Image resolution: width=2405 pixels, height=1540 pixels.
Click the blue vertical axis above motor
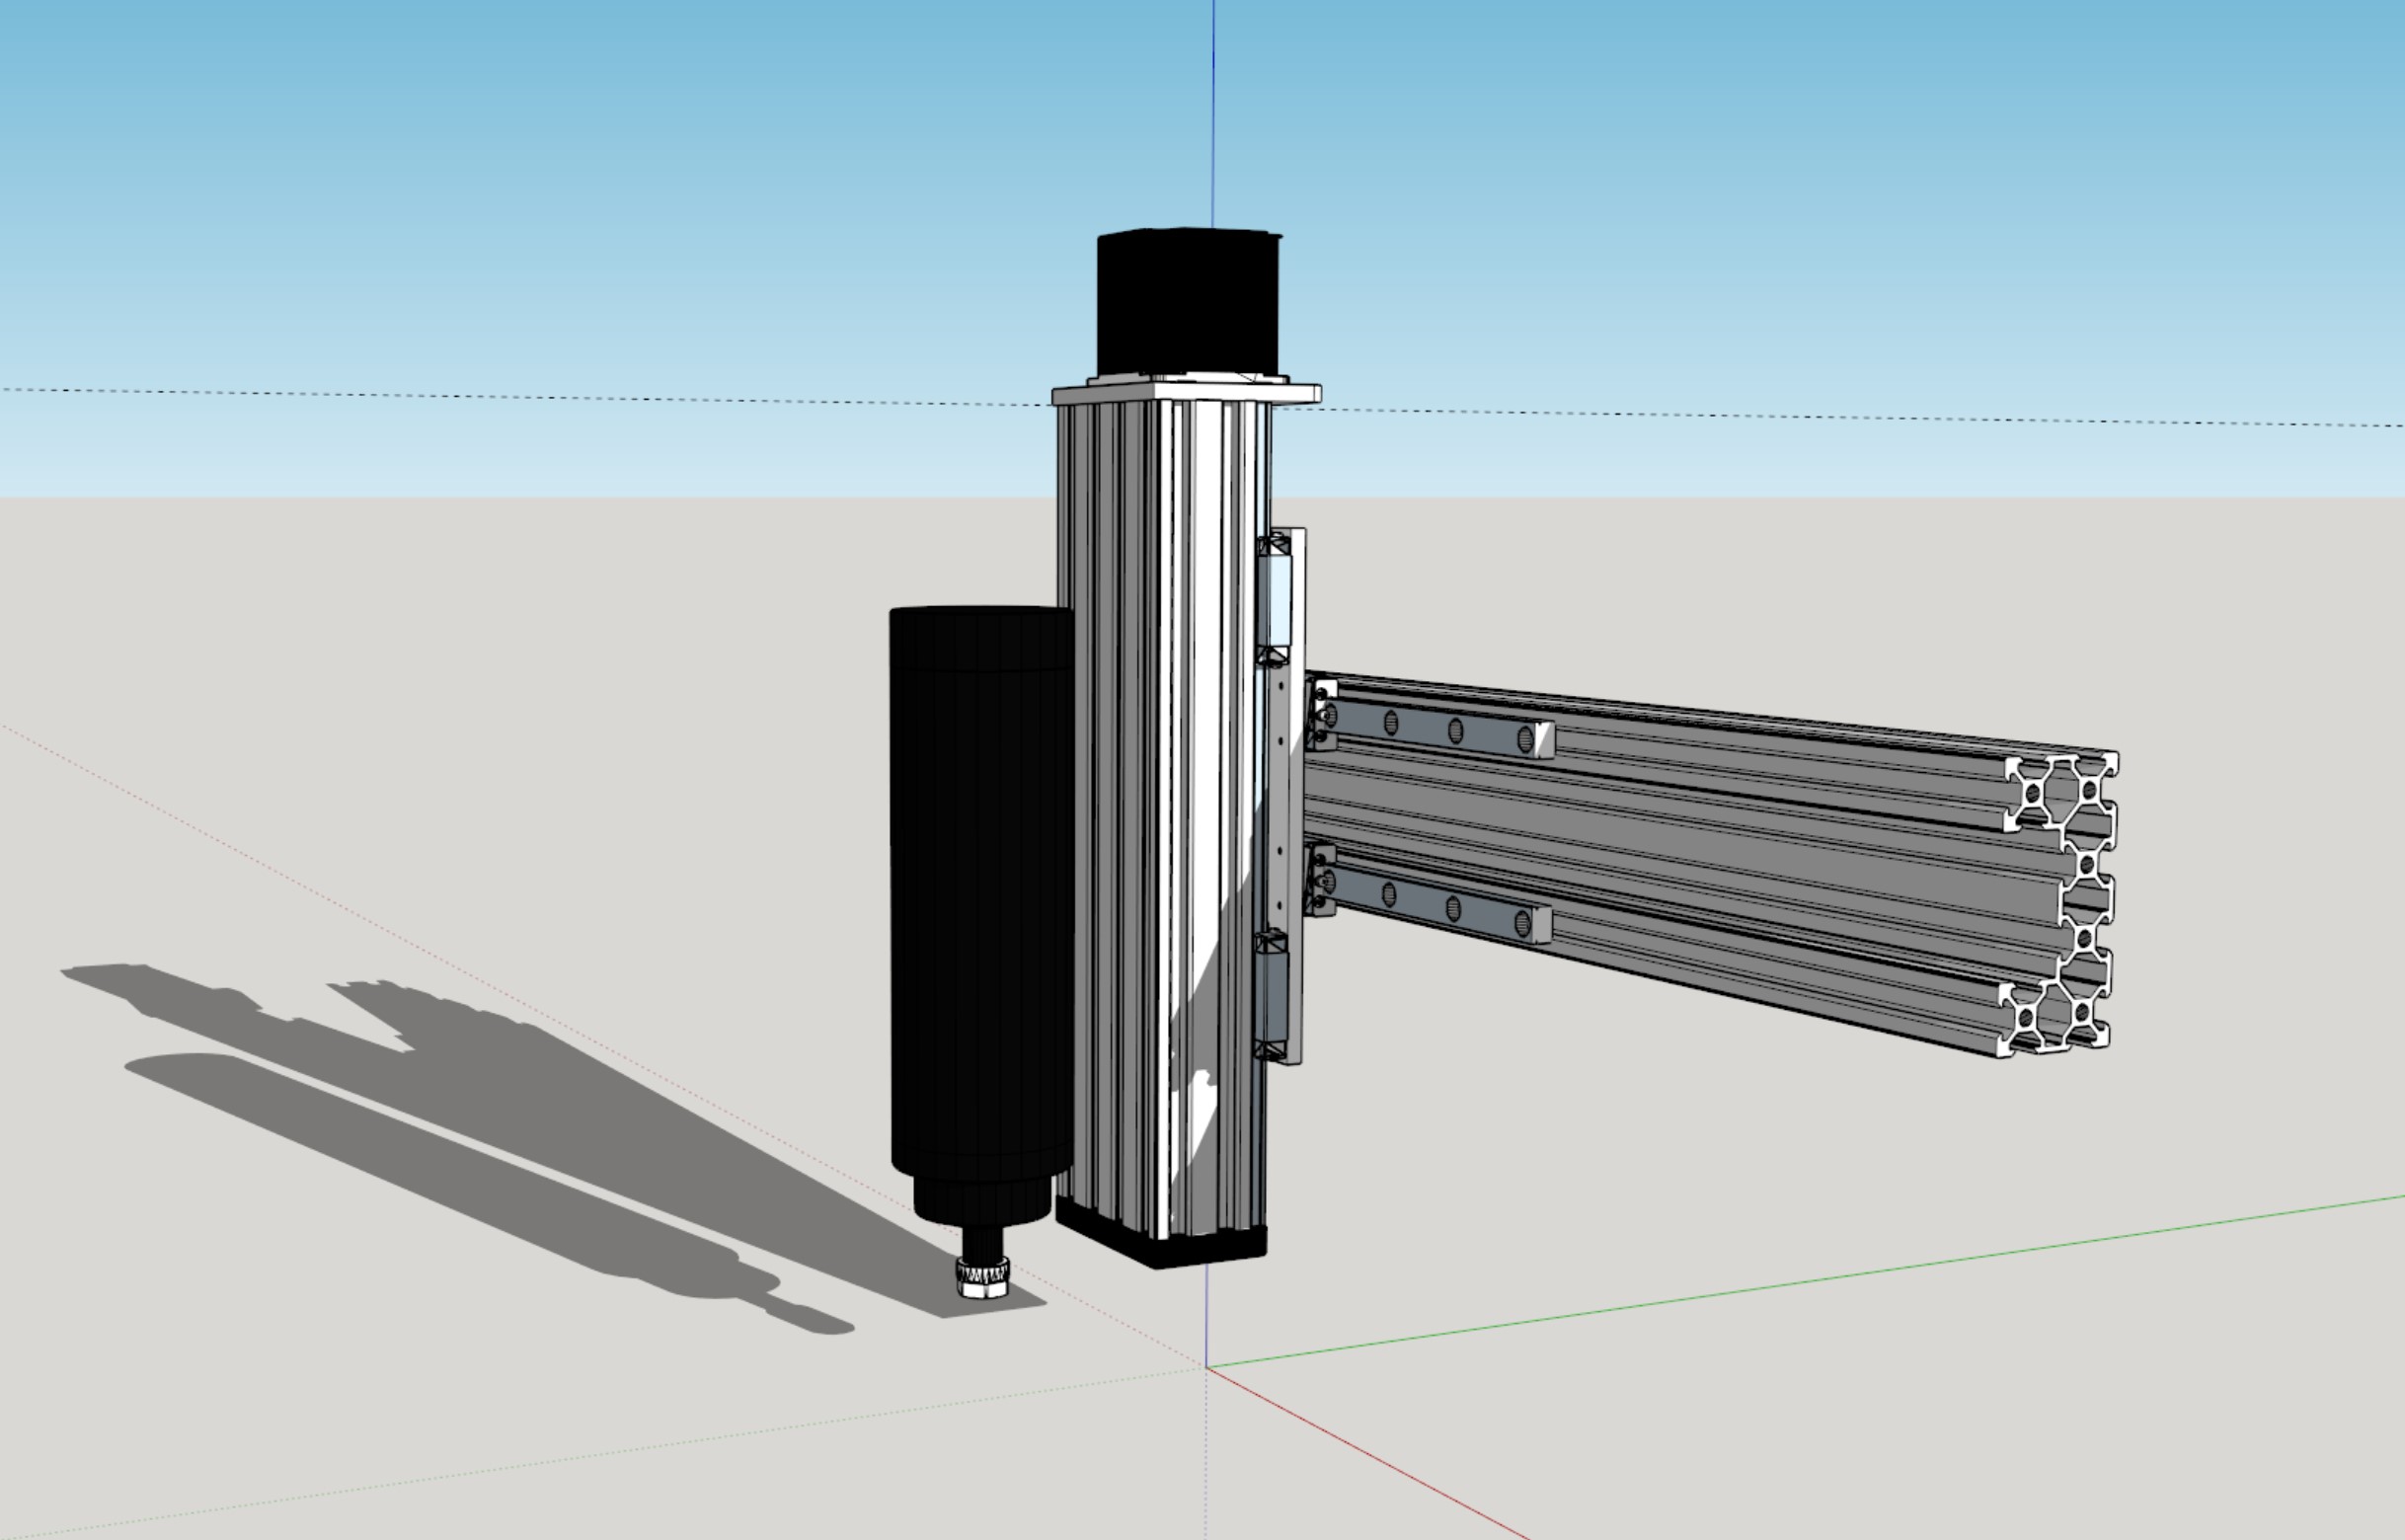[x=1213, y=110]
